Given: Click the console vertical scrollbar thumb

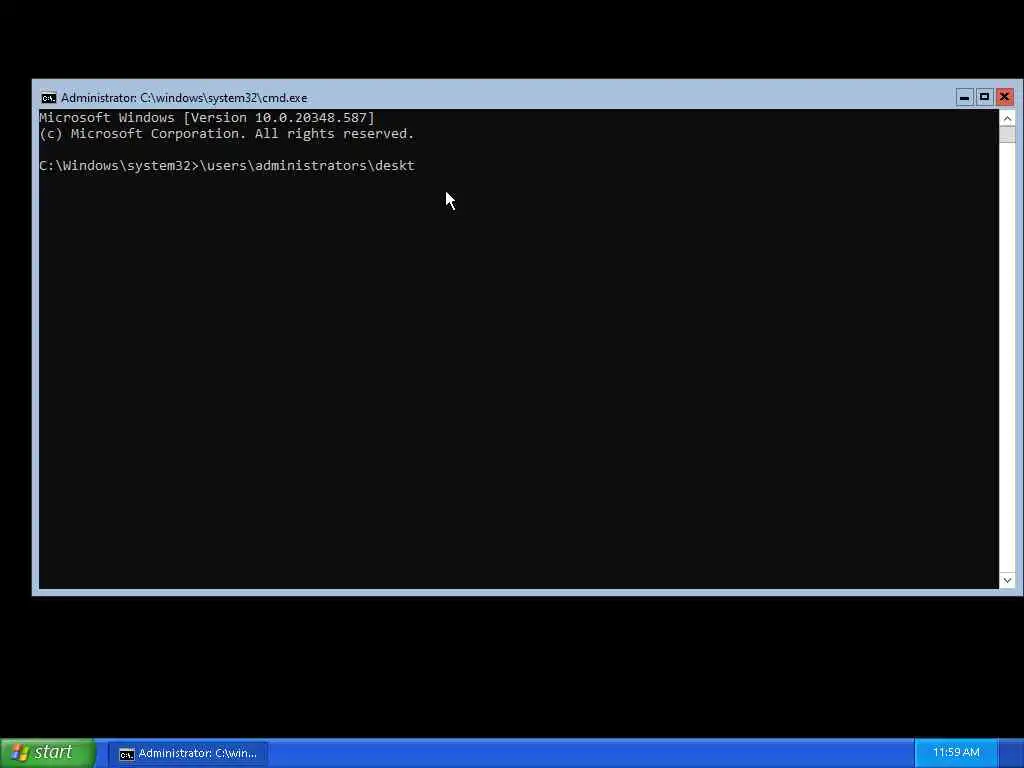Looking at the screenshot, I should point(1007,135).
